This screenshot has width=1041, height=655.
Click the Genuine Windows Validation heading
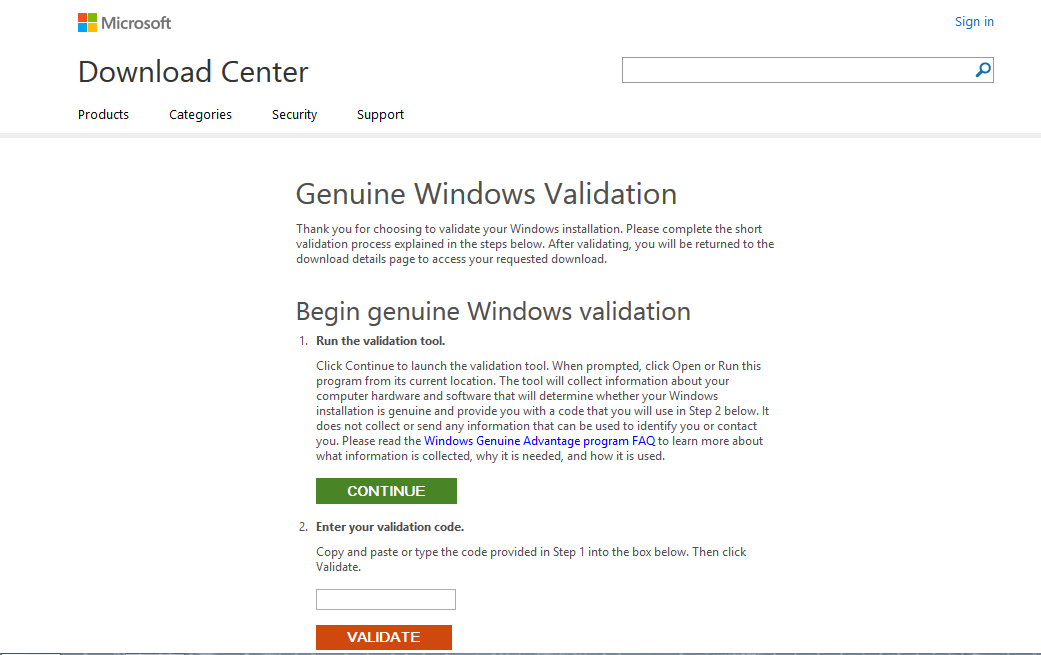click(x=486, y=194)
